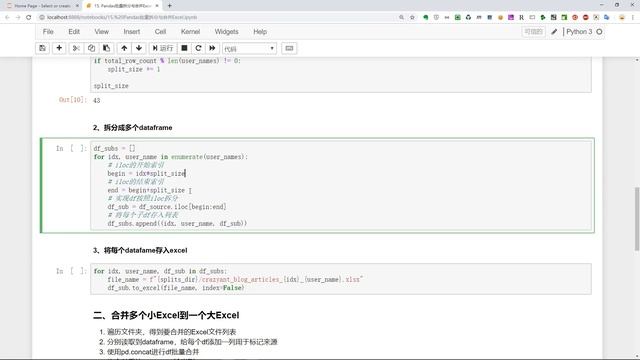This screenshot has height=360, width=640.
Task: Go back in browser history
Action: (7, 17)
